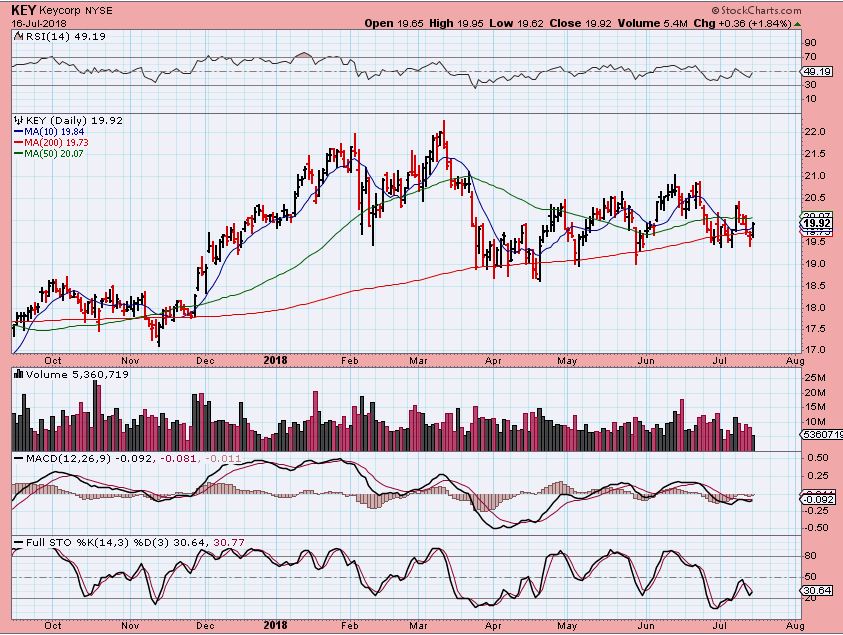Click the Mar label under price chart
843x635 pixels.
point(418,361)
